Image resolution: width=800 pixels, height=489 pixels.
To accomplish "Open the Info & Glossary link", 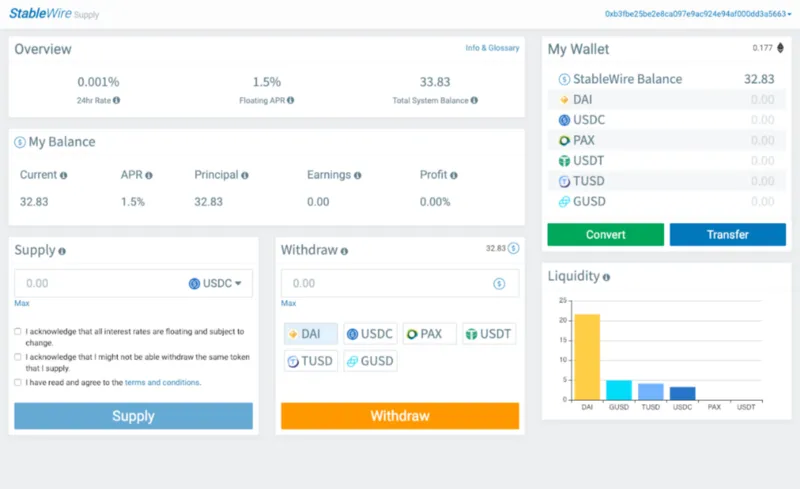I will 492,47.
